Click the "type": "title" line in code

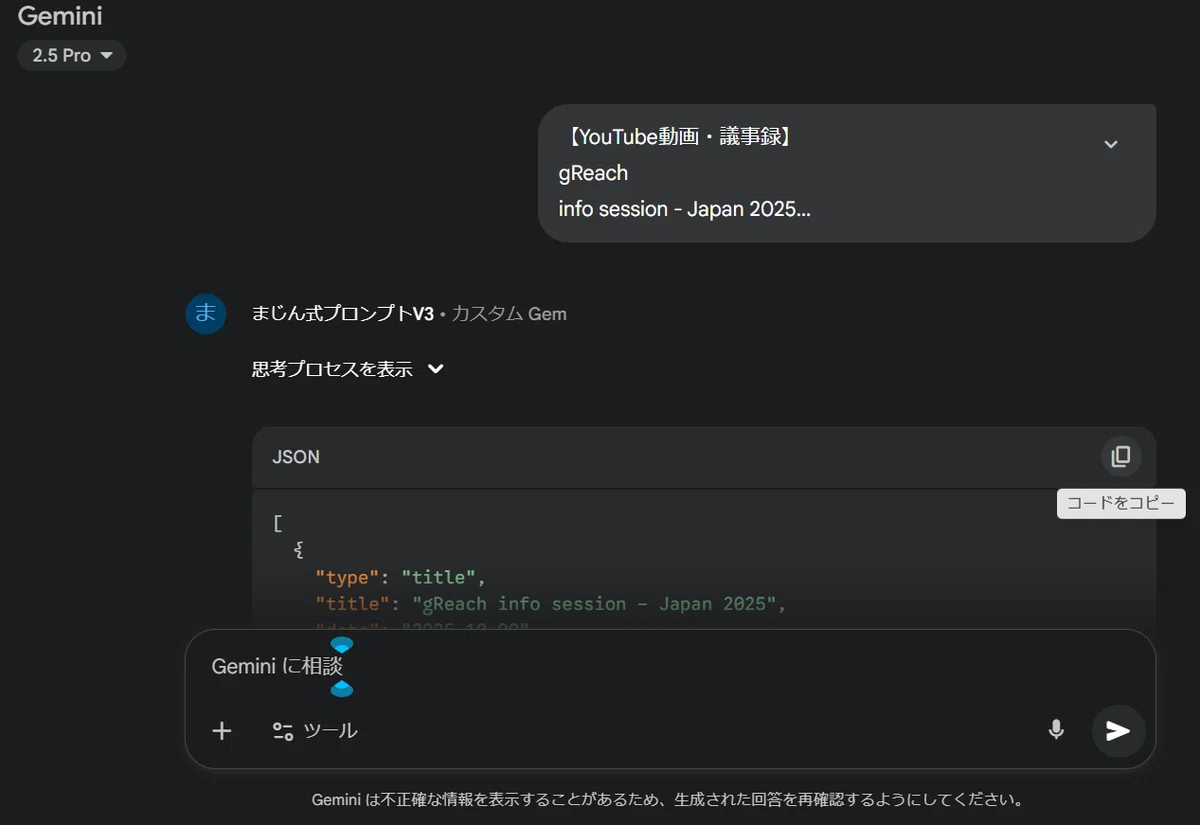pyautogui.click(x=400, y=577)
